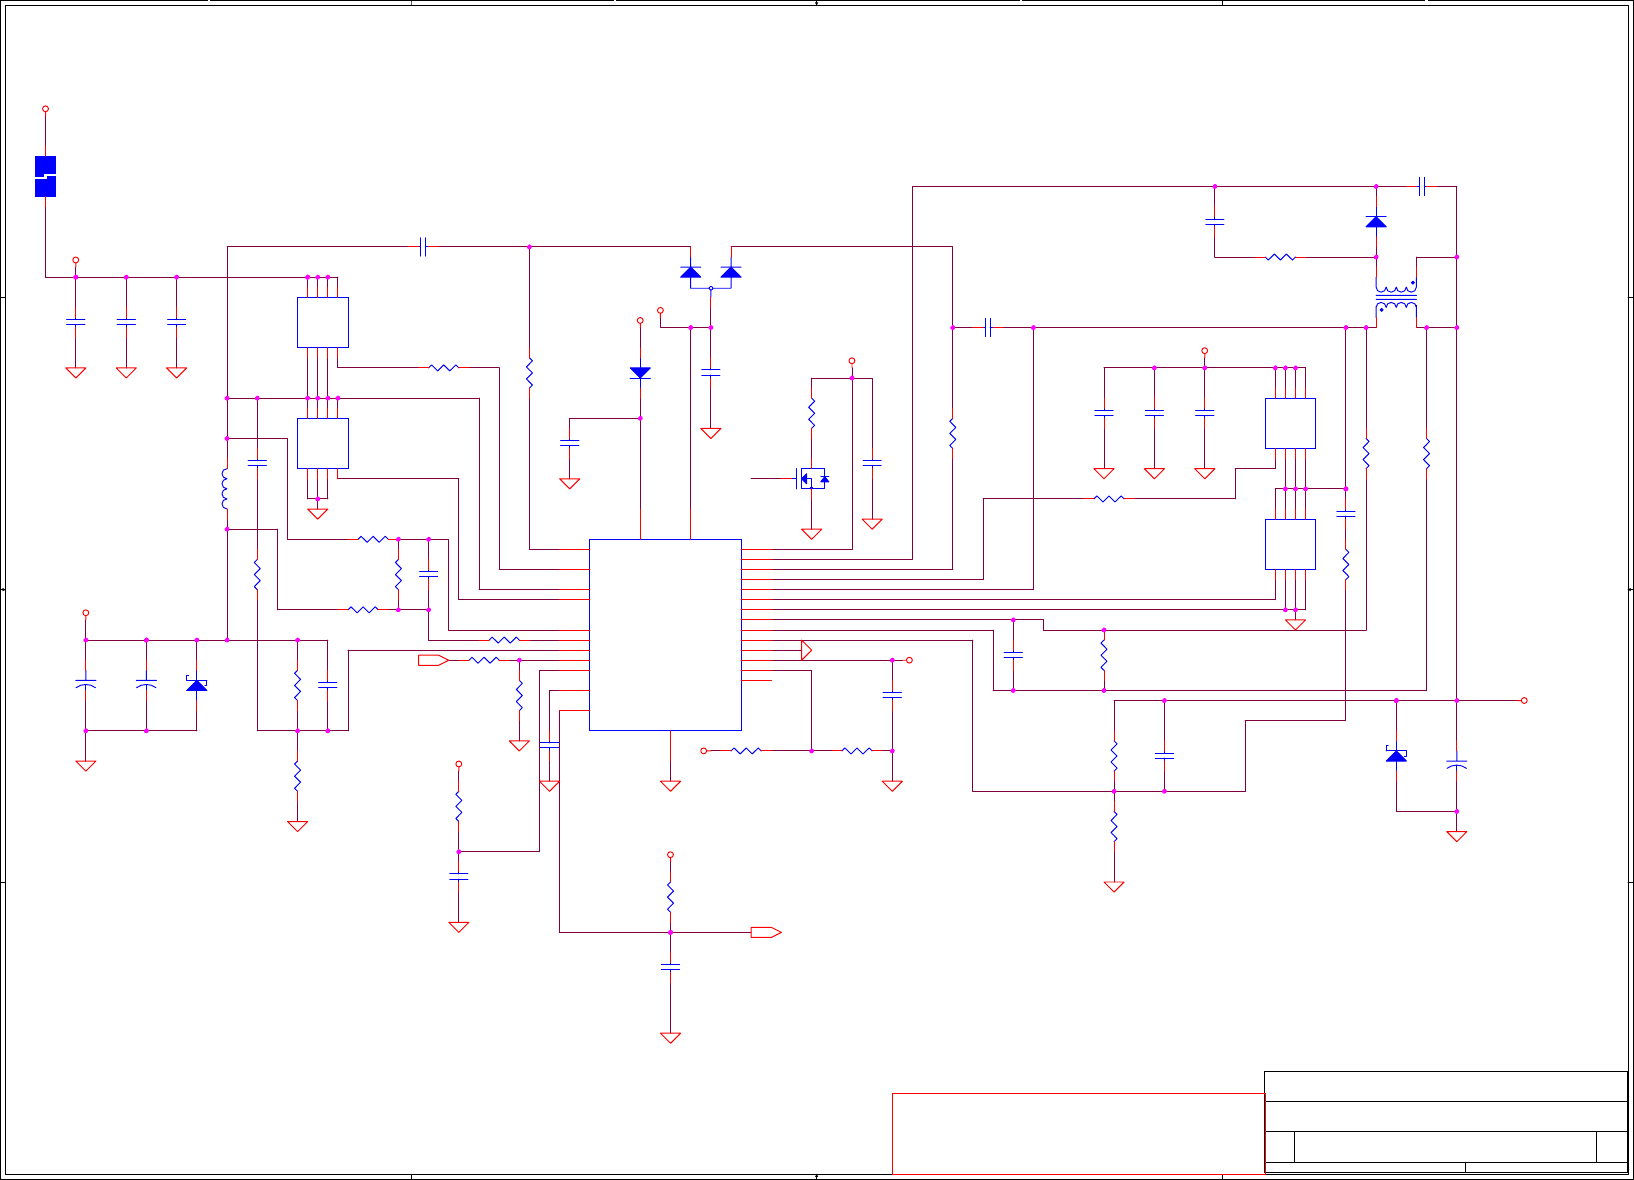Click the power terminal circle above the fuse
Image resolution: width=1634 pixels, height=1180 pixels.
45,108
